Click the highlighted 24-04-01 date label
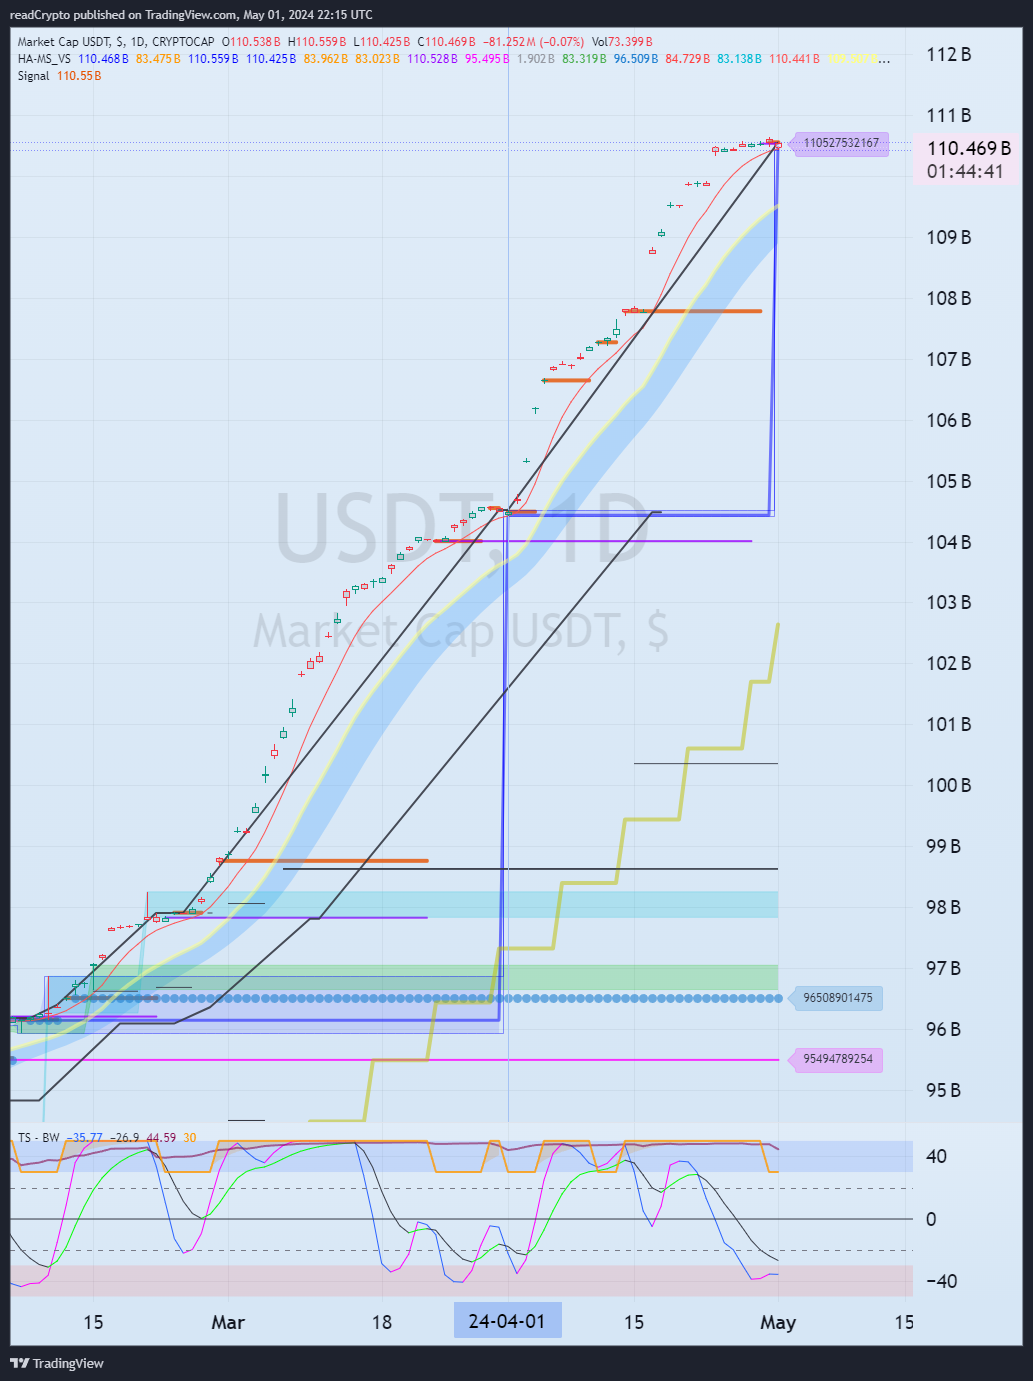Viewport: 1033px width, 1381px height. tap(507, 1321)
